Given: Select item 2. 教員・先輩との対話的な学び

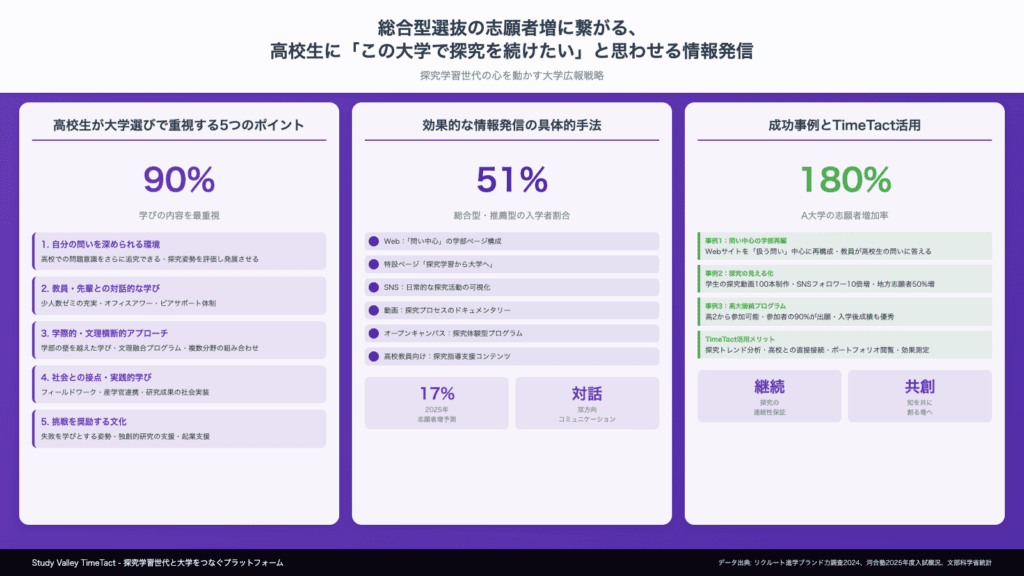Looking at the screenshot, I should pos(179,295).
